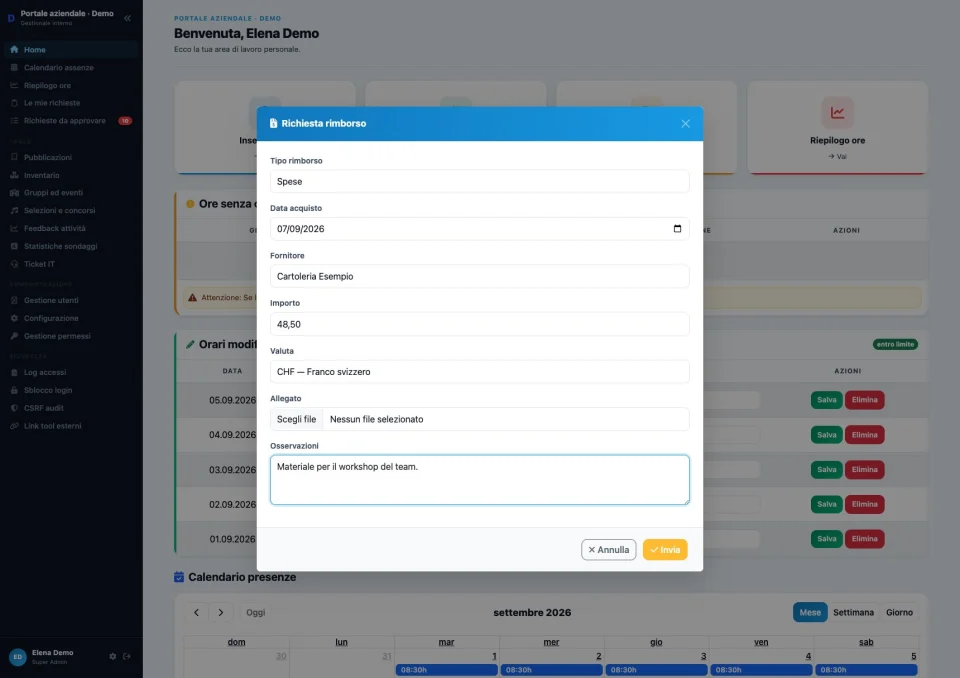Click the Home icon in sidebar
This screenshot has width=960, height=678.
14,50
